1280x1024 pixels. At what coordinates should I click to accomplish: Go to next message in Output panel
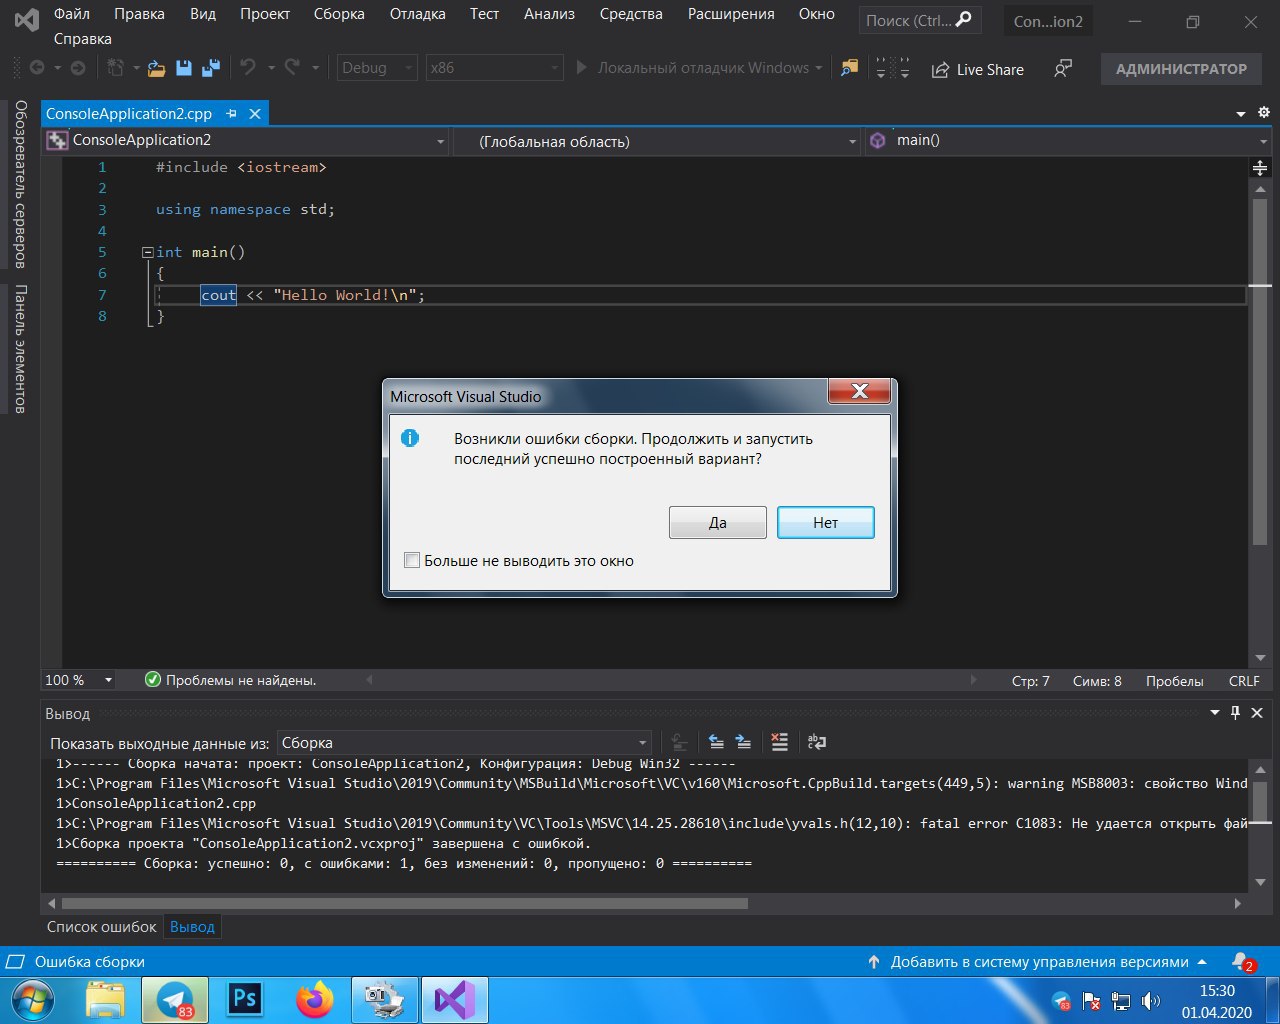coord(743,742)
